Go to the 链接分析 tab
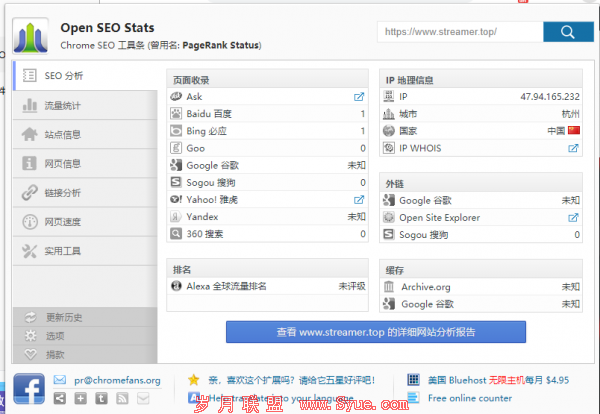 (85, 192)
